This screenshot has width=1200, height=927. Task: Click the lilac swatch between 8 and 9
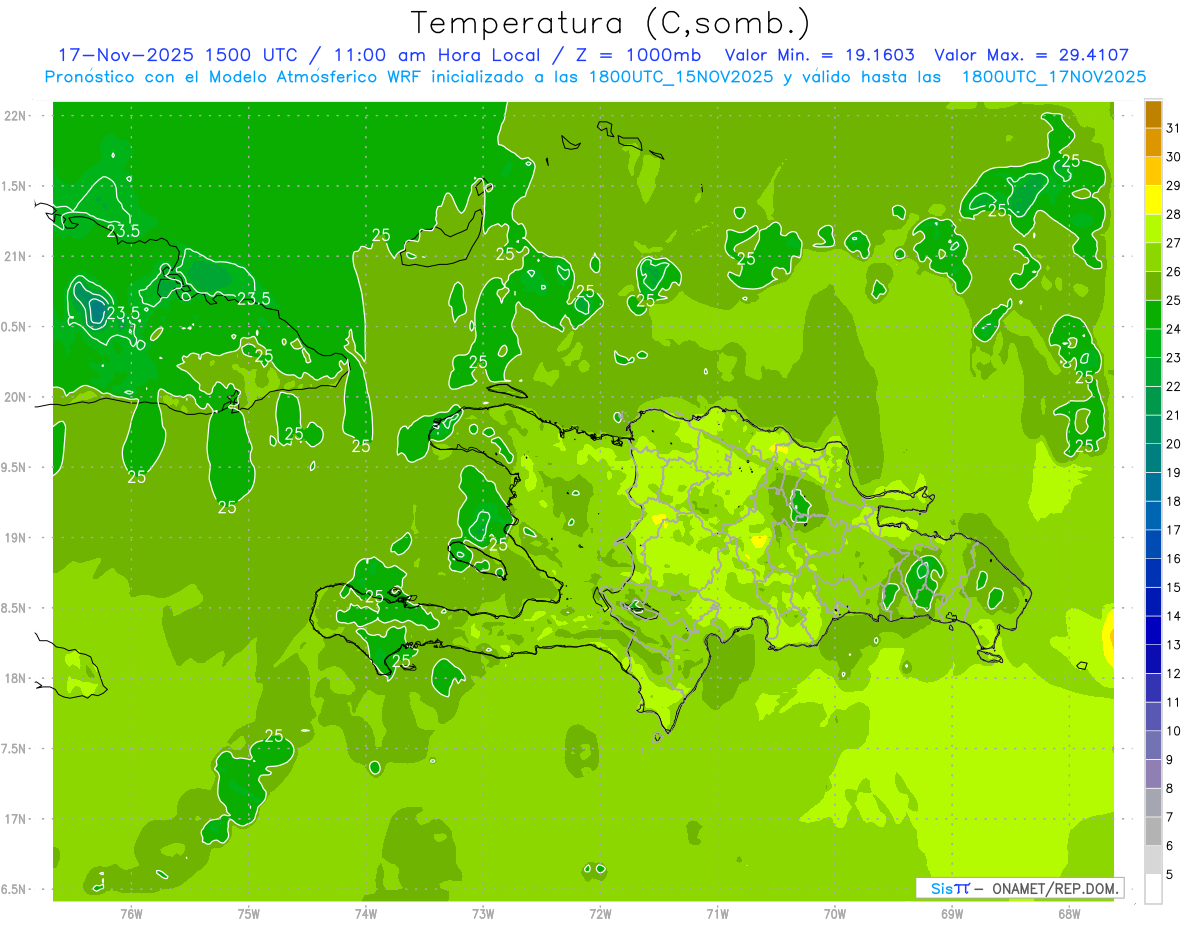1153,774
